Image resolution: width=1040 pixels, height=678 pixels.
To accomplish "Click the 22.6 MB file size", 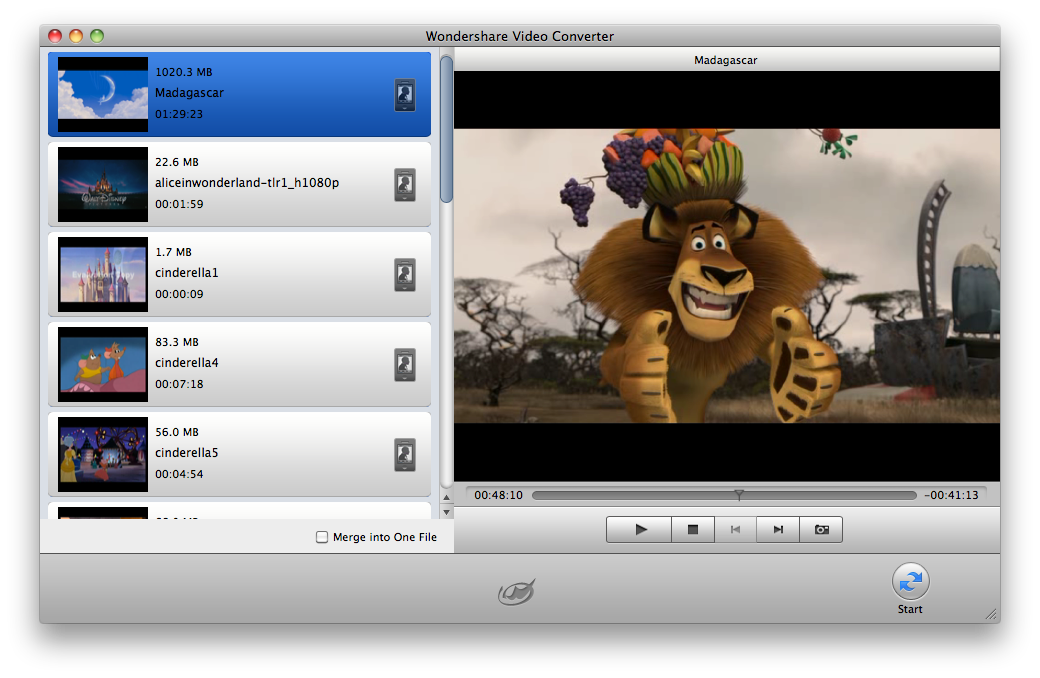I will point(176,162).
